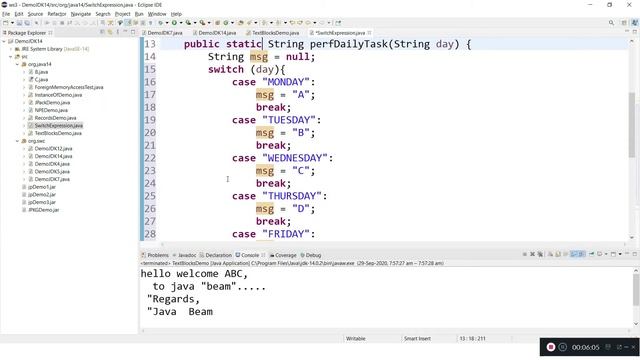Viewport: 640px width, 360px height.
Task: Save the current file with Save icon
Action: [x=19, y=23]
